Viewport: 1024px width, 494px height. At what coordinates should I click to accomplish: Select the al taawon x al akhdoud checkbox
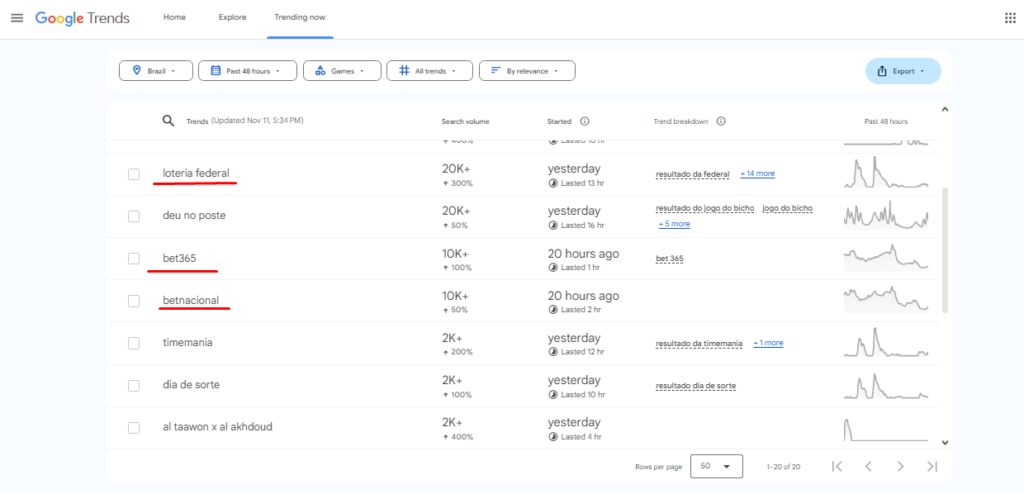(x=134, y=428)
